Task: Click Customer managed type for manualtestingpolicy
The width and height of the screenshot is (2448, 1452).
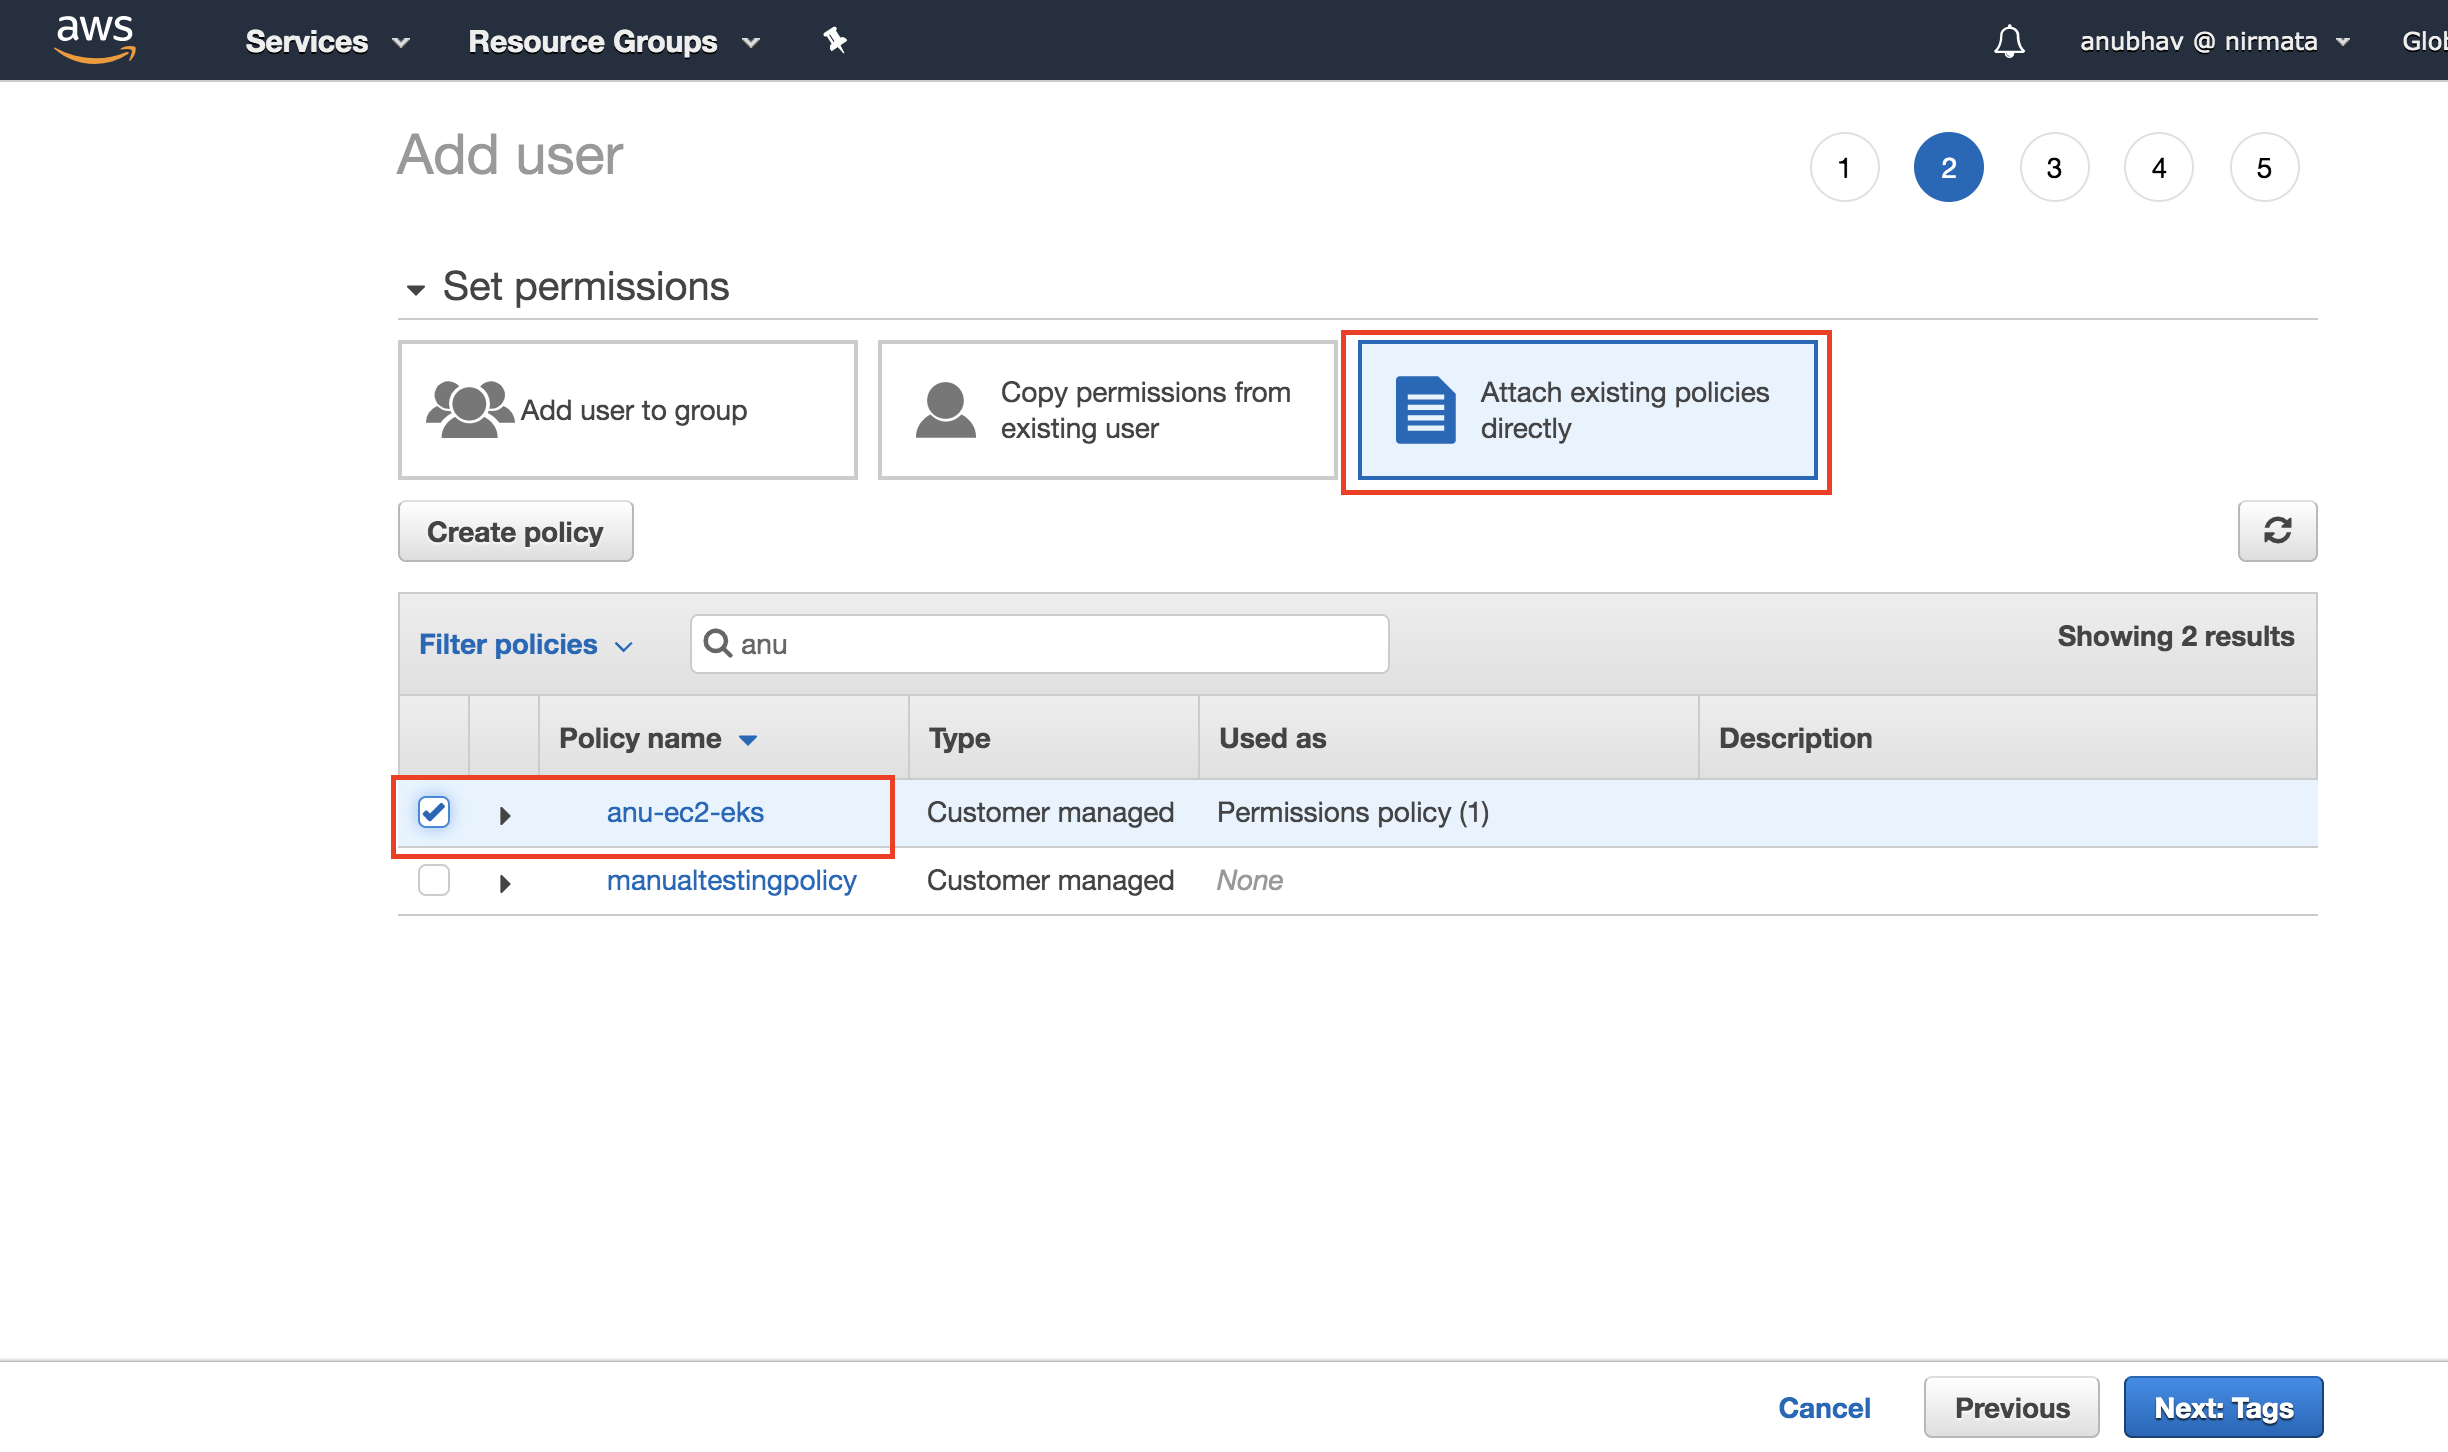Action: tap(1050, 880)
